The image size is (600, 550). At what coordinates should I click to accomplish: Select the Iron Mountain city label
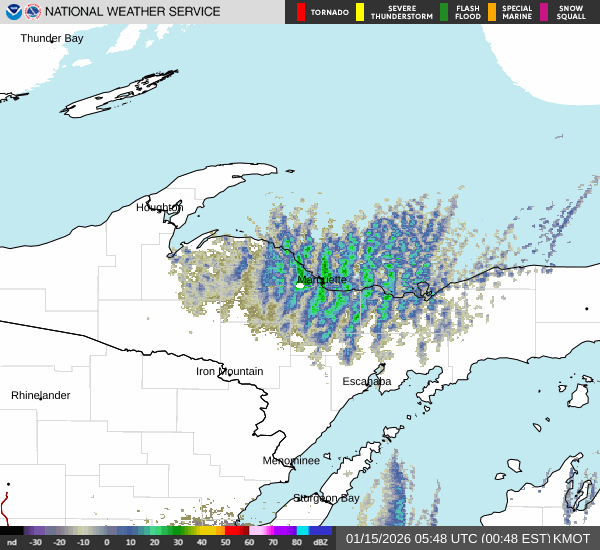[229, 372]
